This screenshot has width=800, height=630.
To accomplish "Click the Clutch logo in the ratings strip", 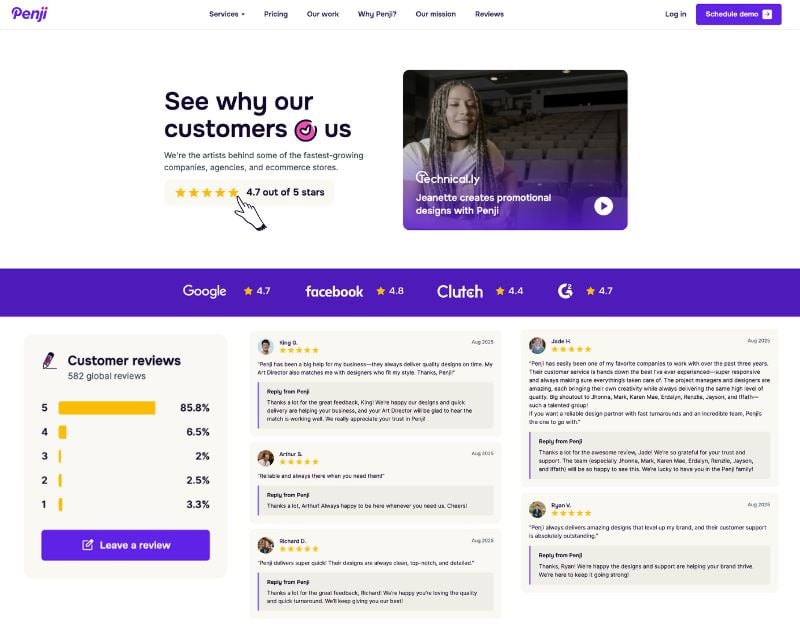I will click(459, 292).
